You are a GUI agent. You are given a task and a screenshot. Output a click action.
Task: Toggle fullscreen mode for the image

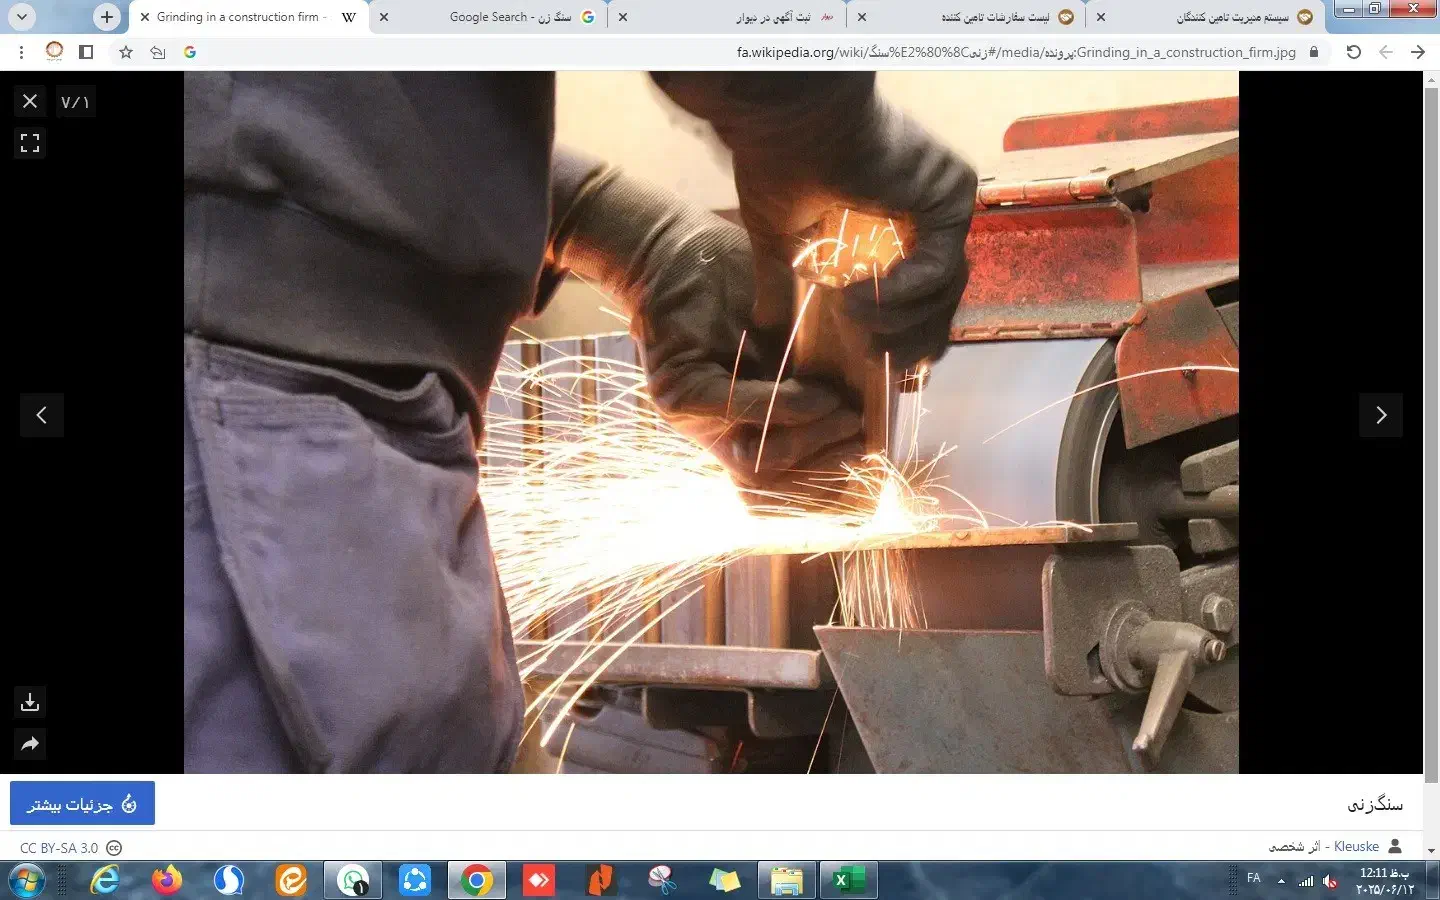click(30, 143)
